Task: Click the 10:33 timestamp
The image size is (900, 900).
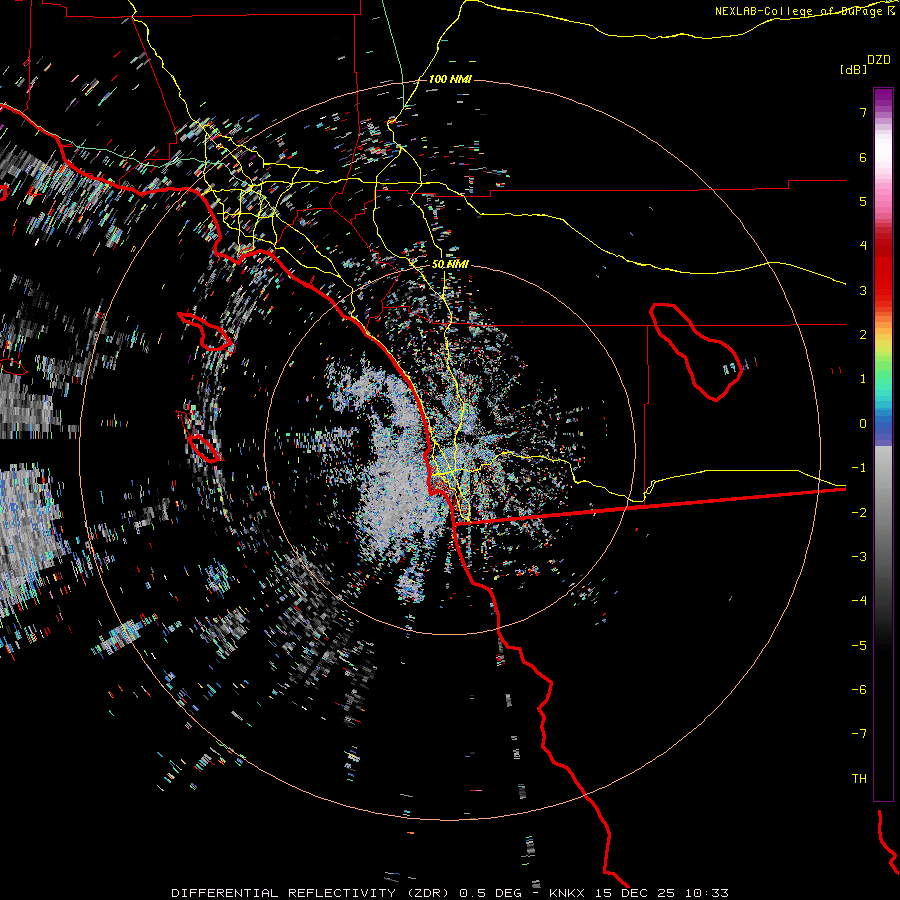Action: pyautogui.click(x=709, y=893)
